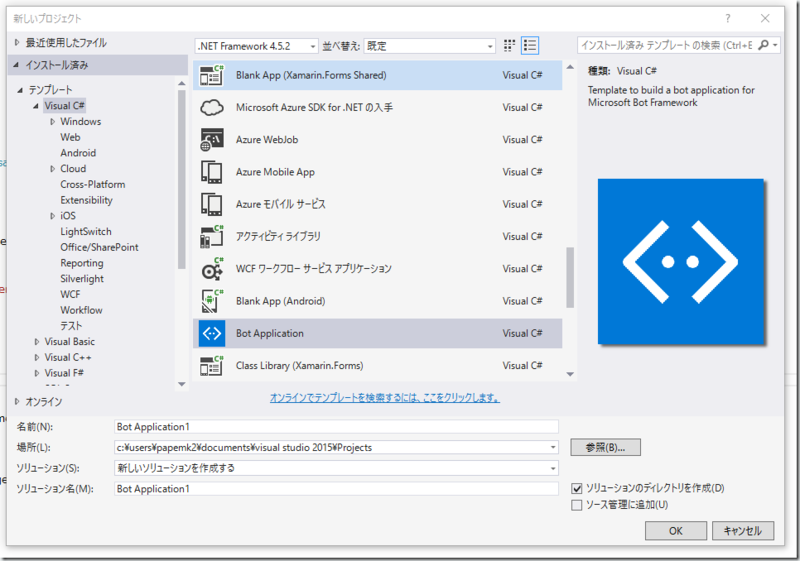Collapse the テンプレート tree node

tap(20, 90)
